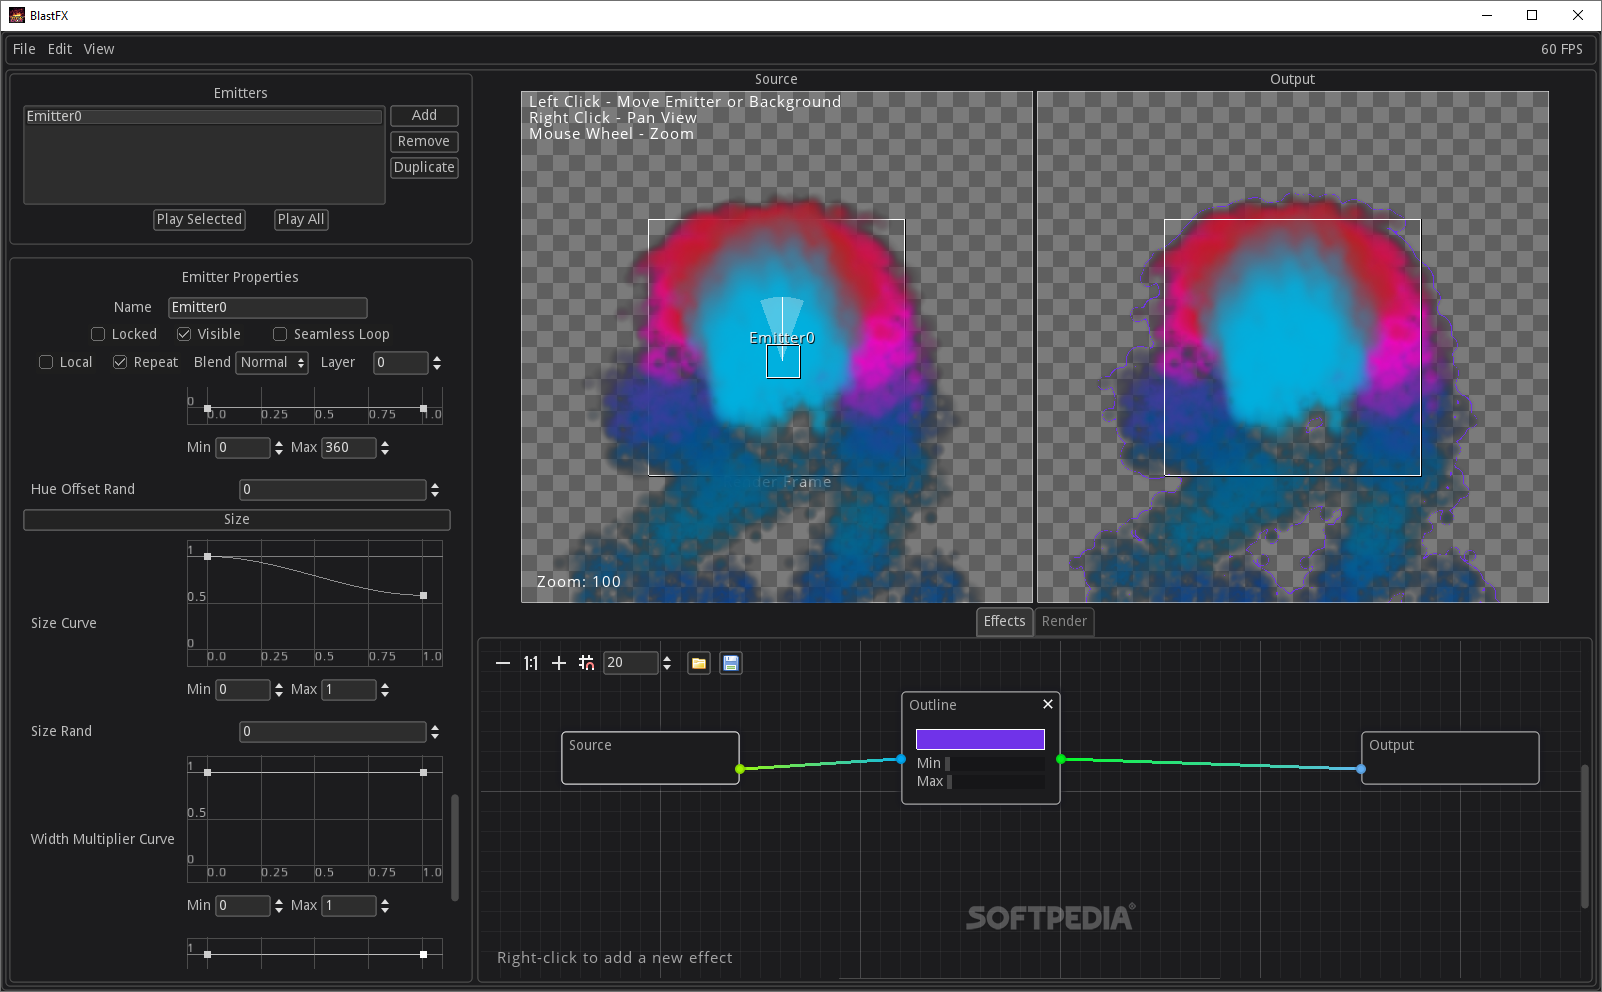The image size is (1602, 992).
Task: Click the Emitter0 marker in Source view
Action: (783, 361)
